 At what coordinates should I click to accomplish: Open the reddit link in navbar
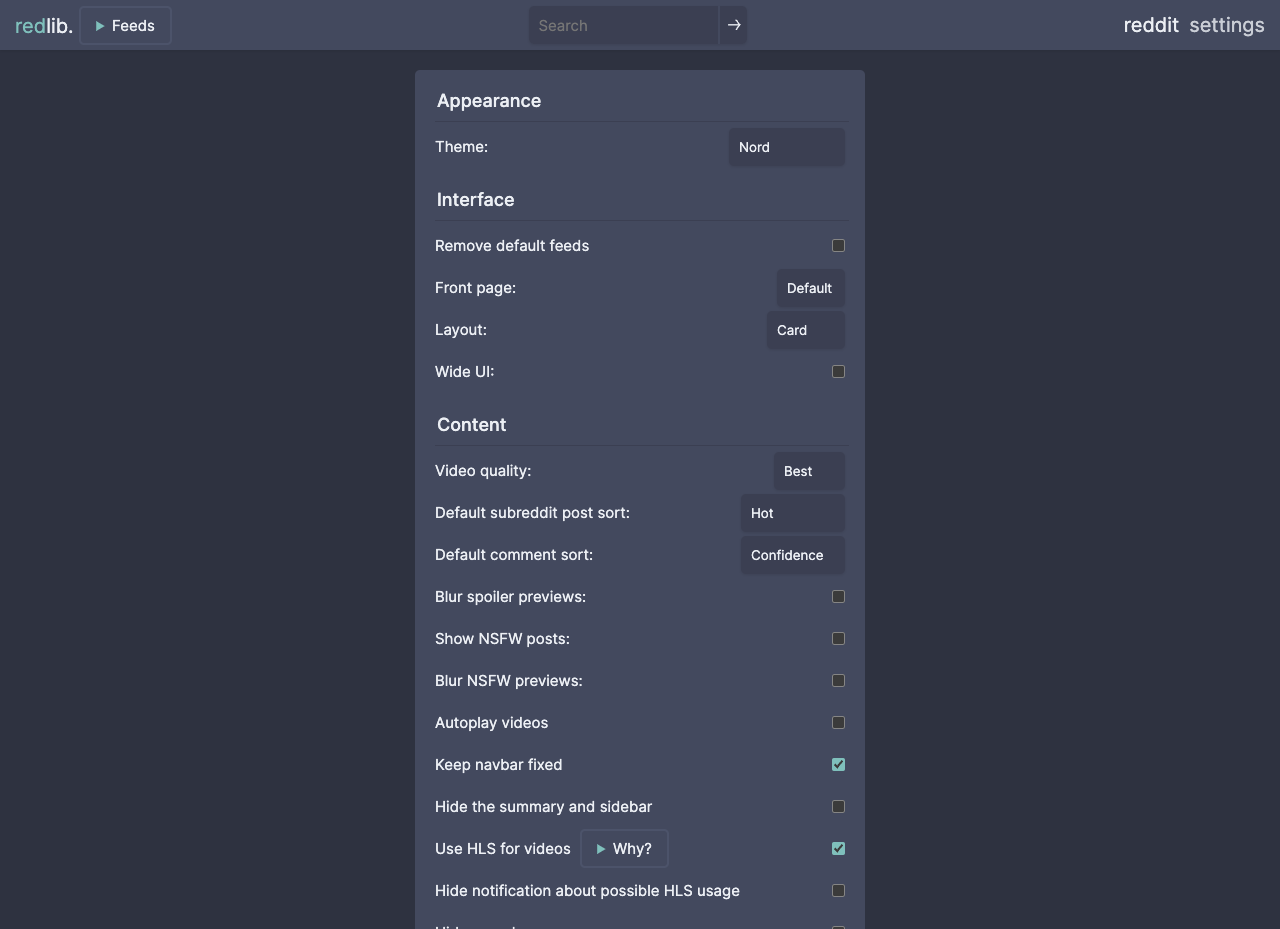click(x=1151, y=25)
